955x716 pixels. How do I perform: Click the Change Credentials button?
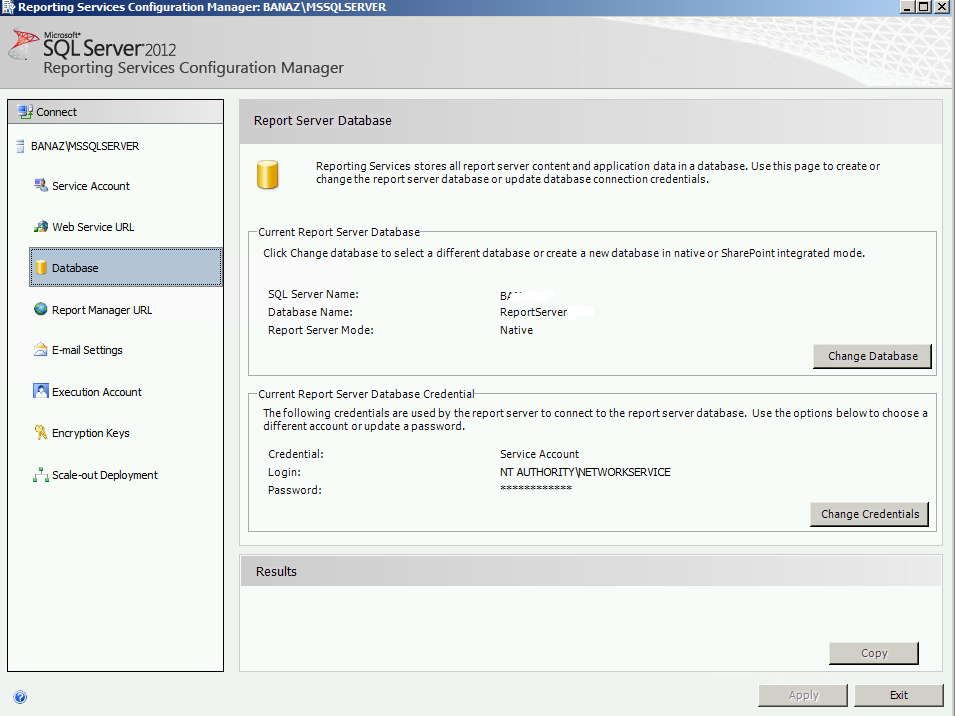click(870, 514)
